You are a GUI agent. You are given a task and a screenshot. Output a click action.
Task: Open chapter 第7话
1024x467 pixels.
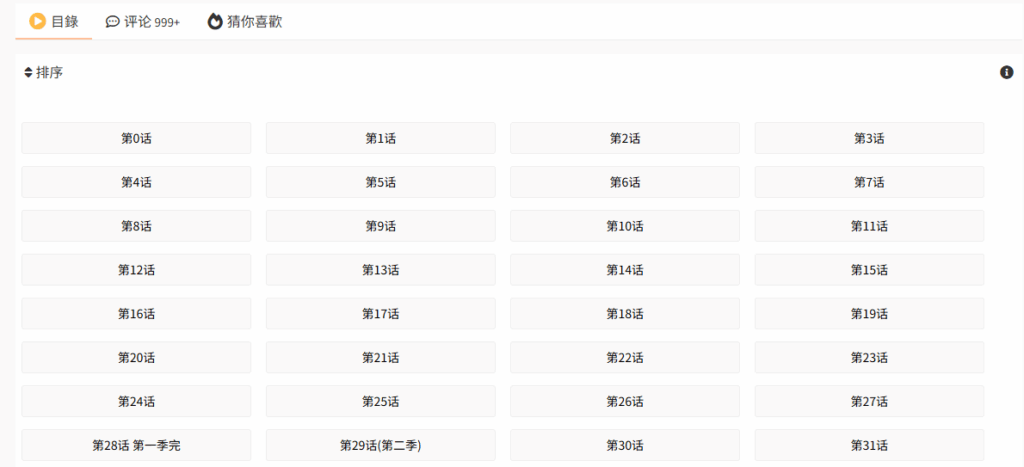[869, 182]
